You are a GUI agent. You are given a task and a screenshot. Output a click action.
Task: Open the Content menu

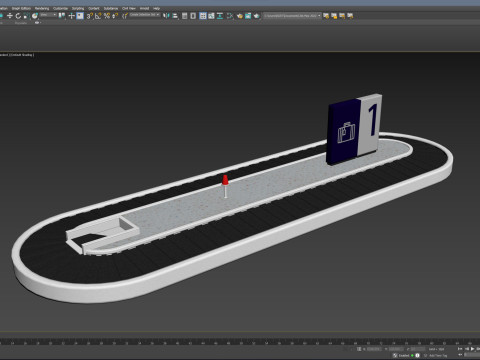(x=94, y=8)
